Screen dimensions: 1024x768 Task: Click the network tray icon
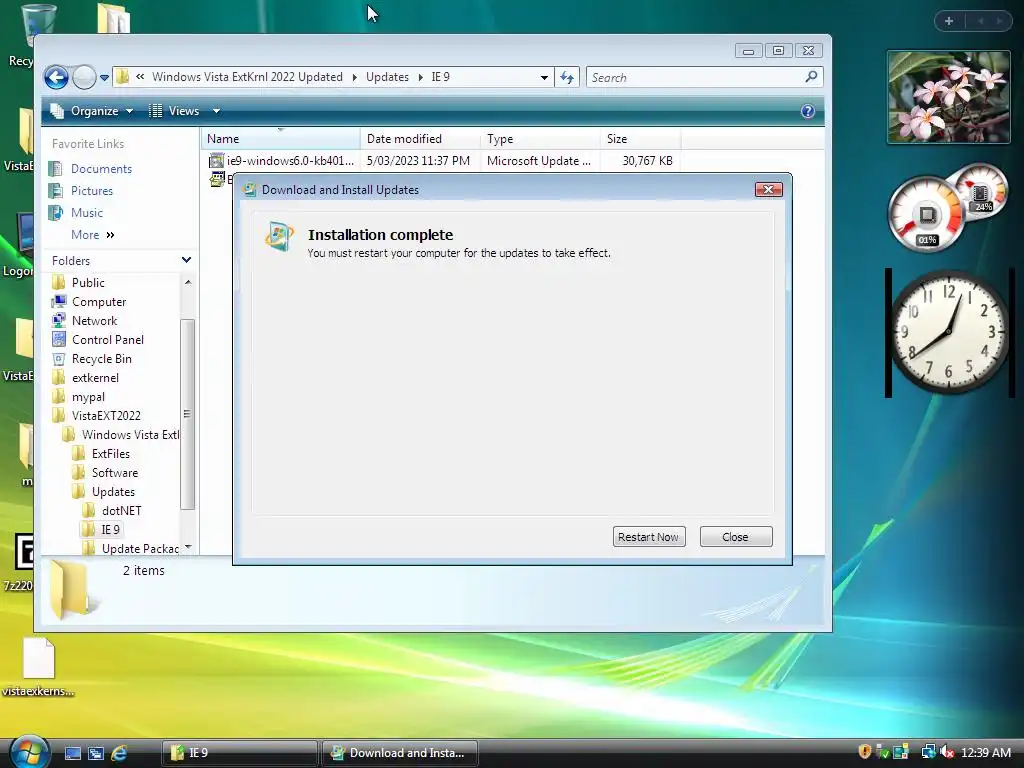tap(928, 752)
